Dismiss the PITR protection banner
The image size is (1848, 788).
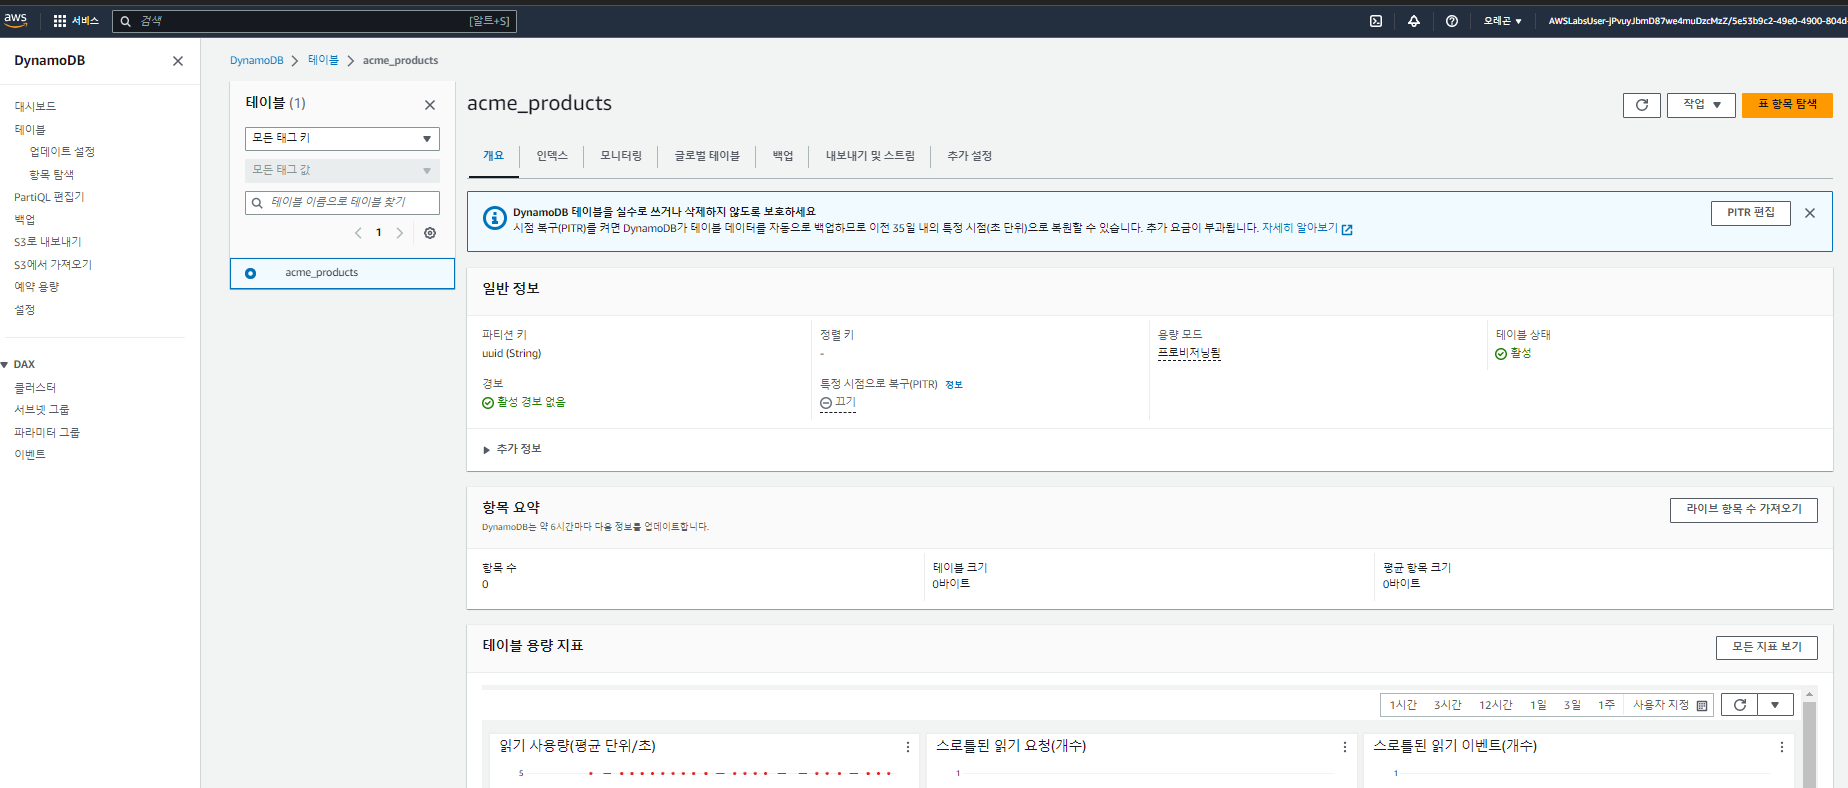[x=1810, y=213]
